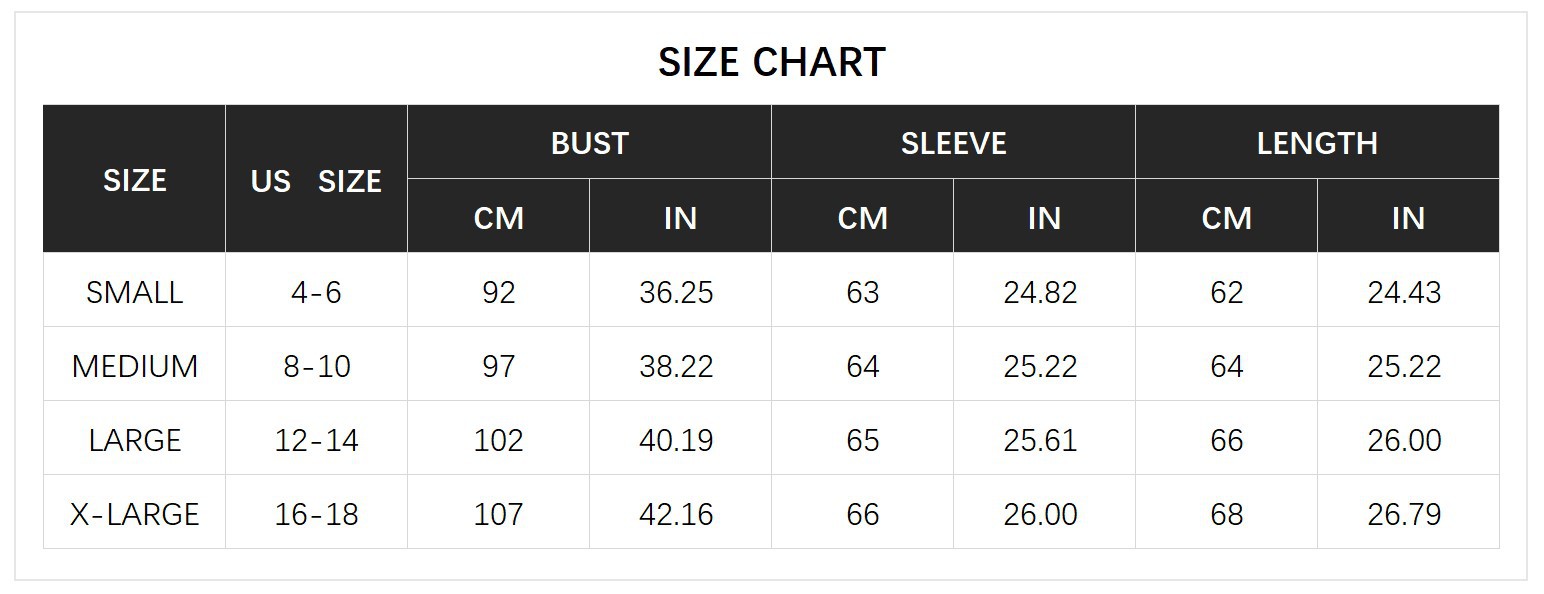Select the LENGTH header cell
Viewport: 1544px width, 594px height.
pyautogui.click(x=1317, y=143)
